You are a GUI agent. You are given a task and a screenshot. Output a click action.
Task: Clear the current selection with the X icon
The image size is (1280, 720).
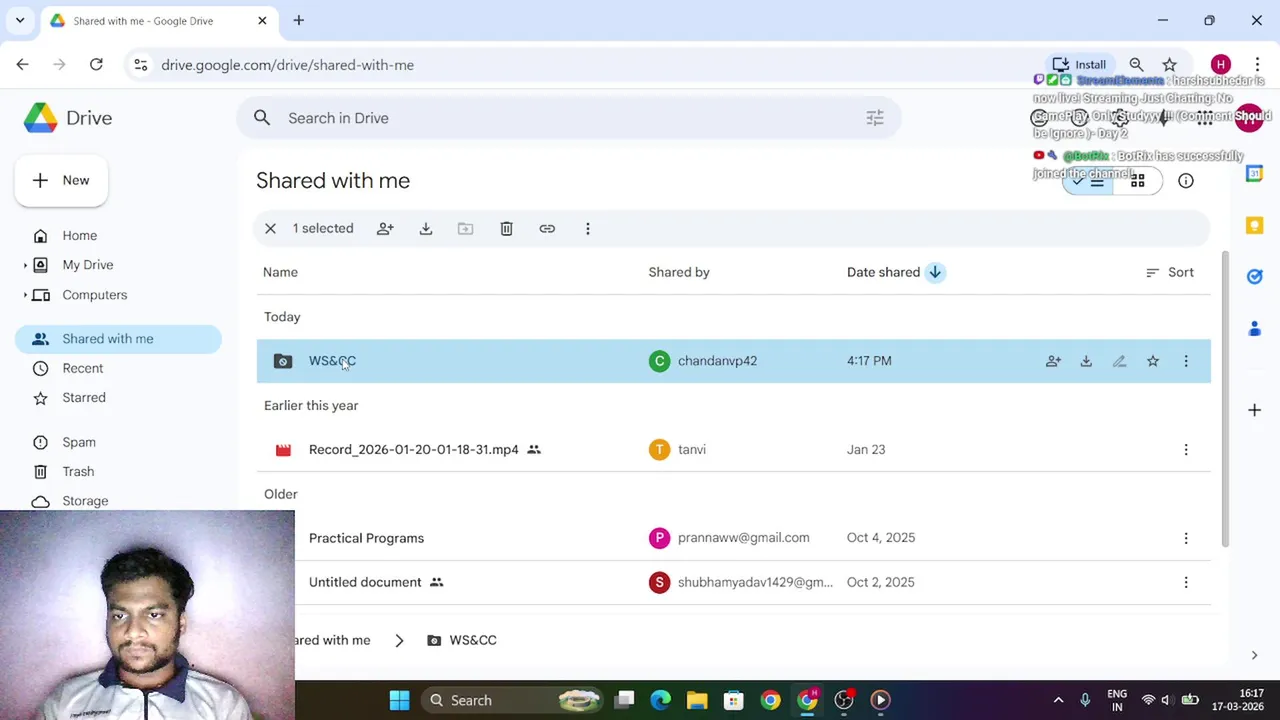click(270, 229)
